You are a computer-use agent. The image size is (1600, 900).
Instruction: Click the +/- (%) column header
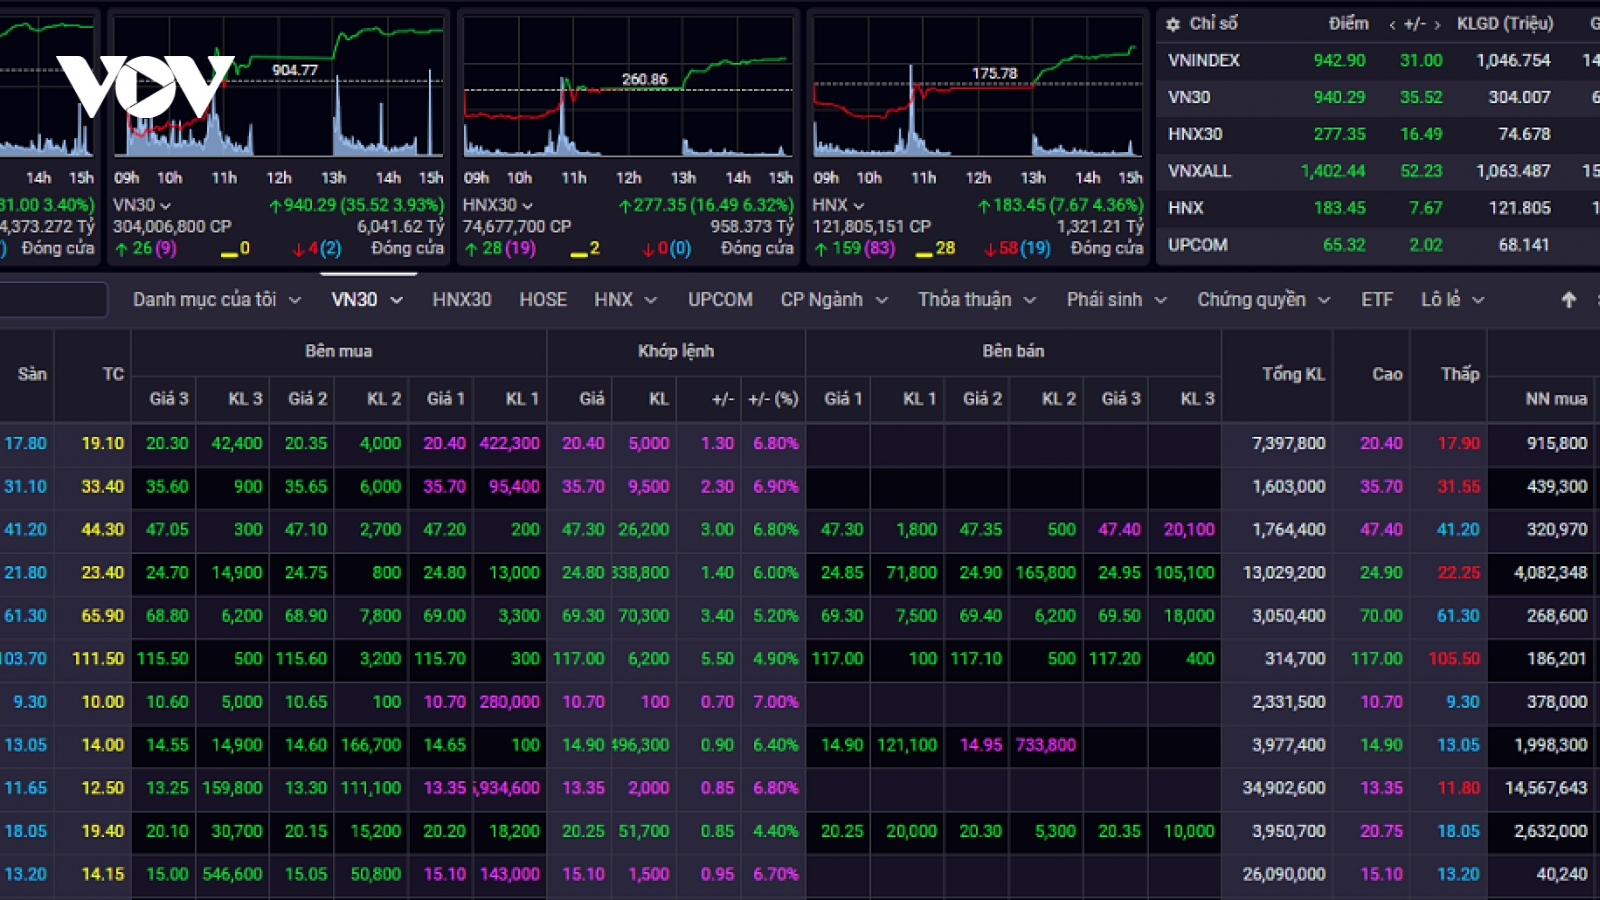[773, 399]
